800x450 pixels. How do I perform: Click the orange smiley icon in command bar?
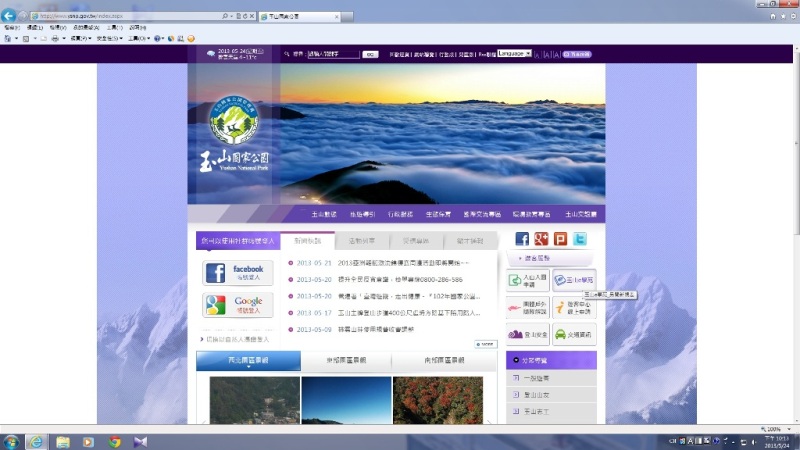coord(191,38)
